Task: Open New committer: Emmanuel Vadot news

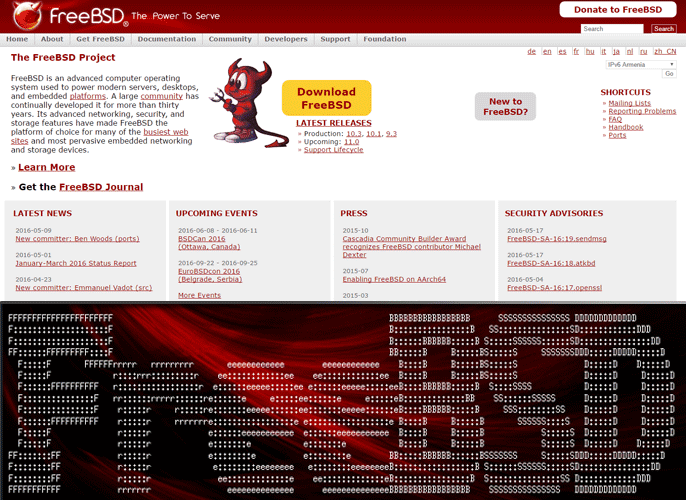Action: (84, 287)
